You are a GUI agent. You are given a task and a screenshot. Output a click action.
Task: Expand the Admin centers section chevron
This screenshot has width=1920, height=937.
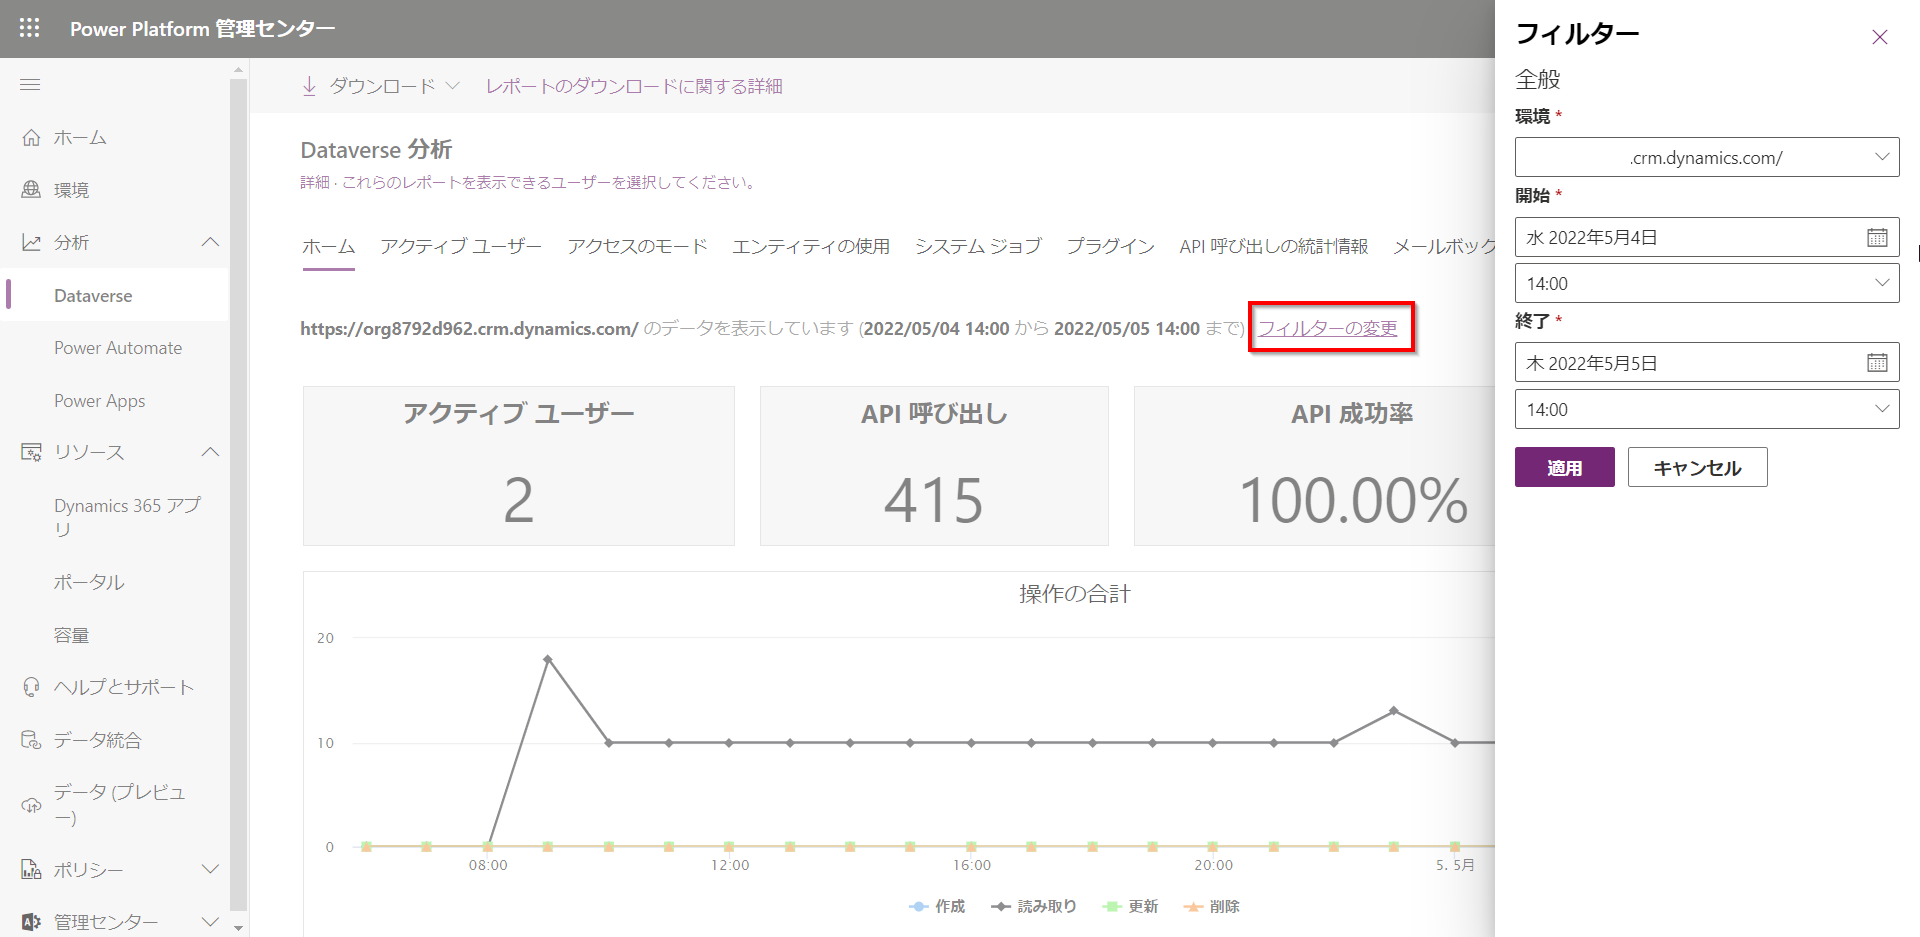coord(210,922)
